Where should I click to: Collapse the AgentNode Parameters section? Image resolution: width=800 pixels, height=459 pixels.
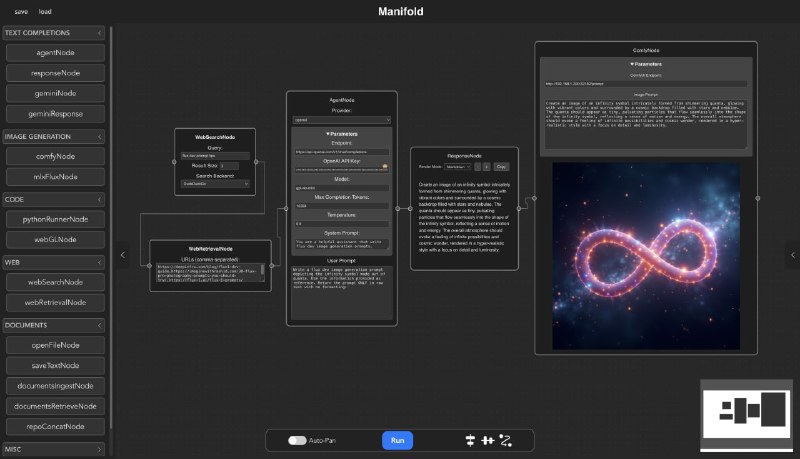point(342,134)
